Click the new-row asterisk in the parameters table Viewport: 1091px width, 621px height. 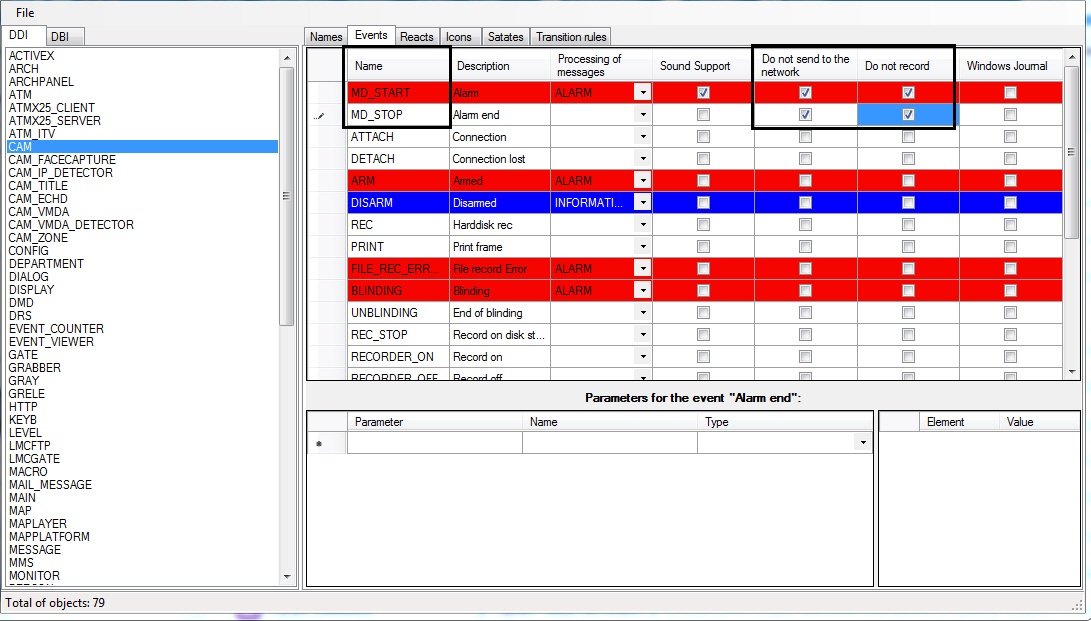click(x=318, y=444)
